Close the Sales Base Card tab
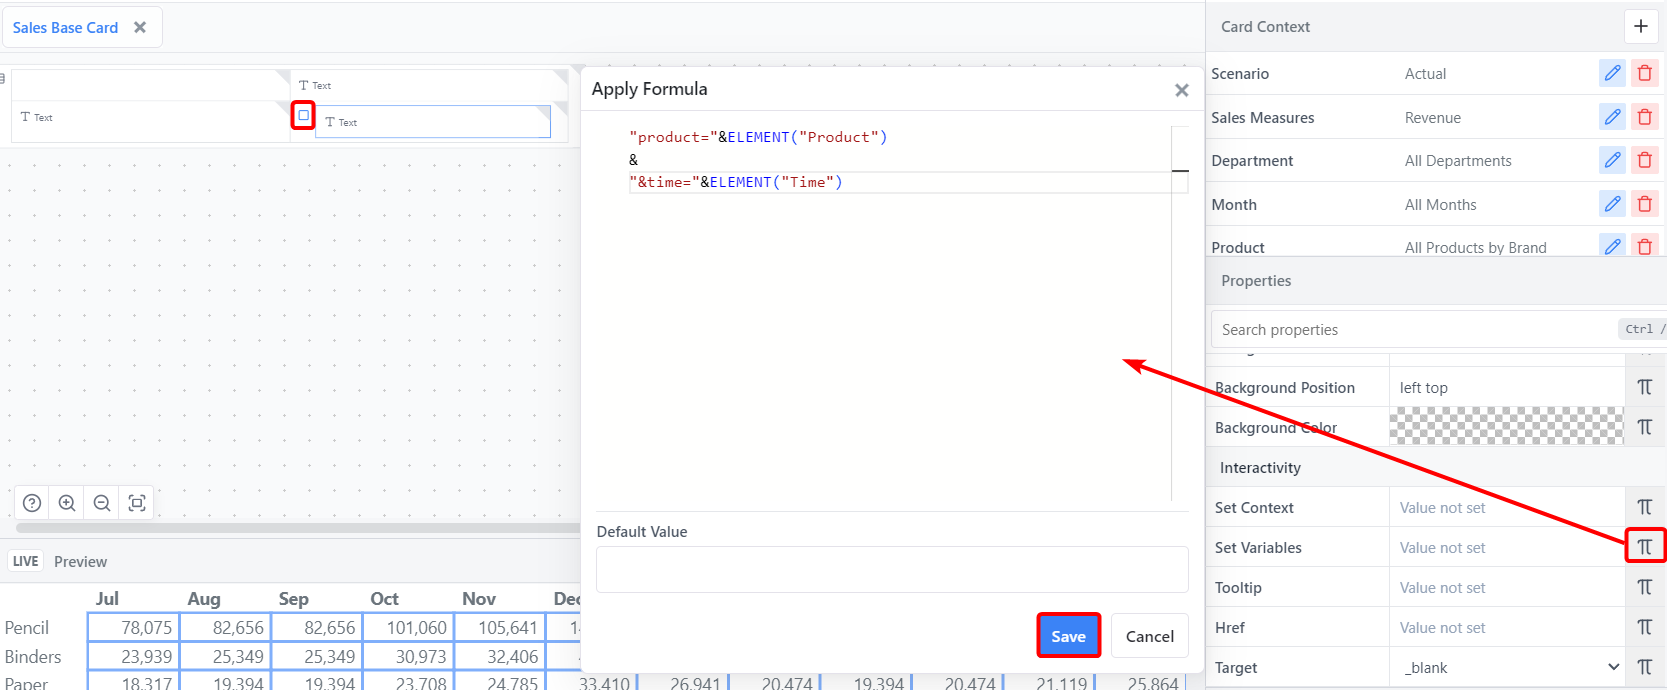The height and width of the screenshot is (690, 1667). [140, 27]
